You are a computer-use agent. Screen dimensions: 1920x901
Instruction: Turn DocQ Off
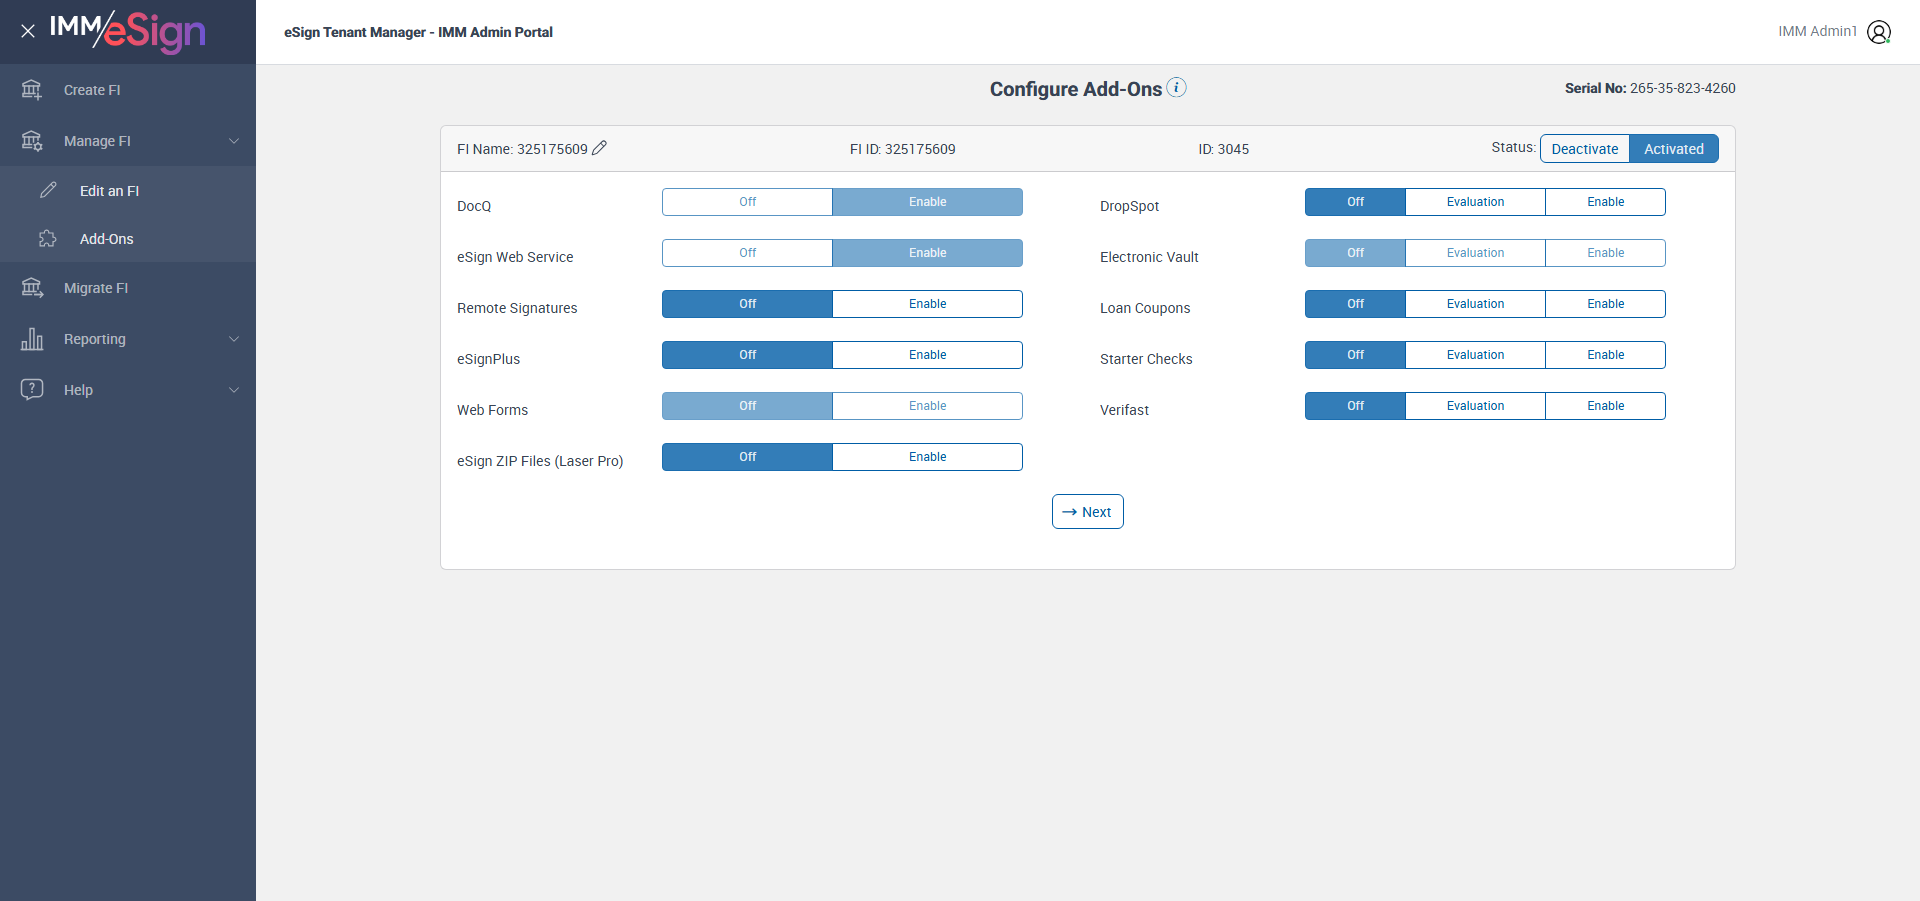pos(747,202)
